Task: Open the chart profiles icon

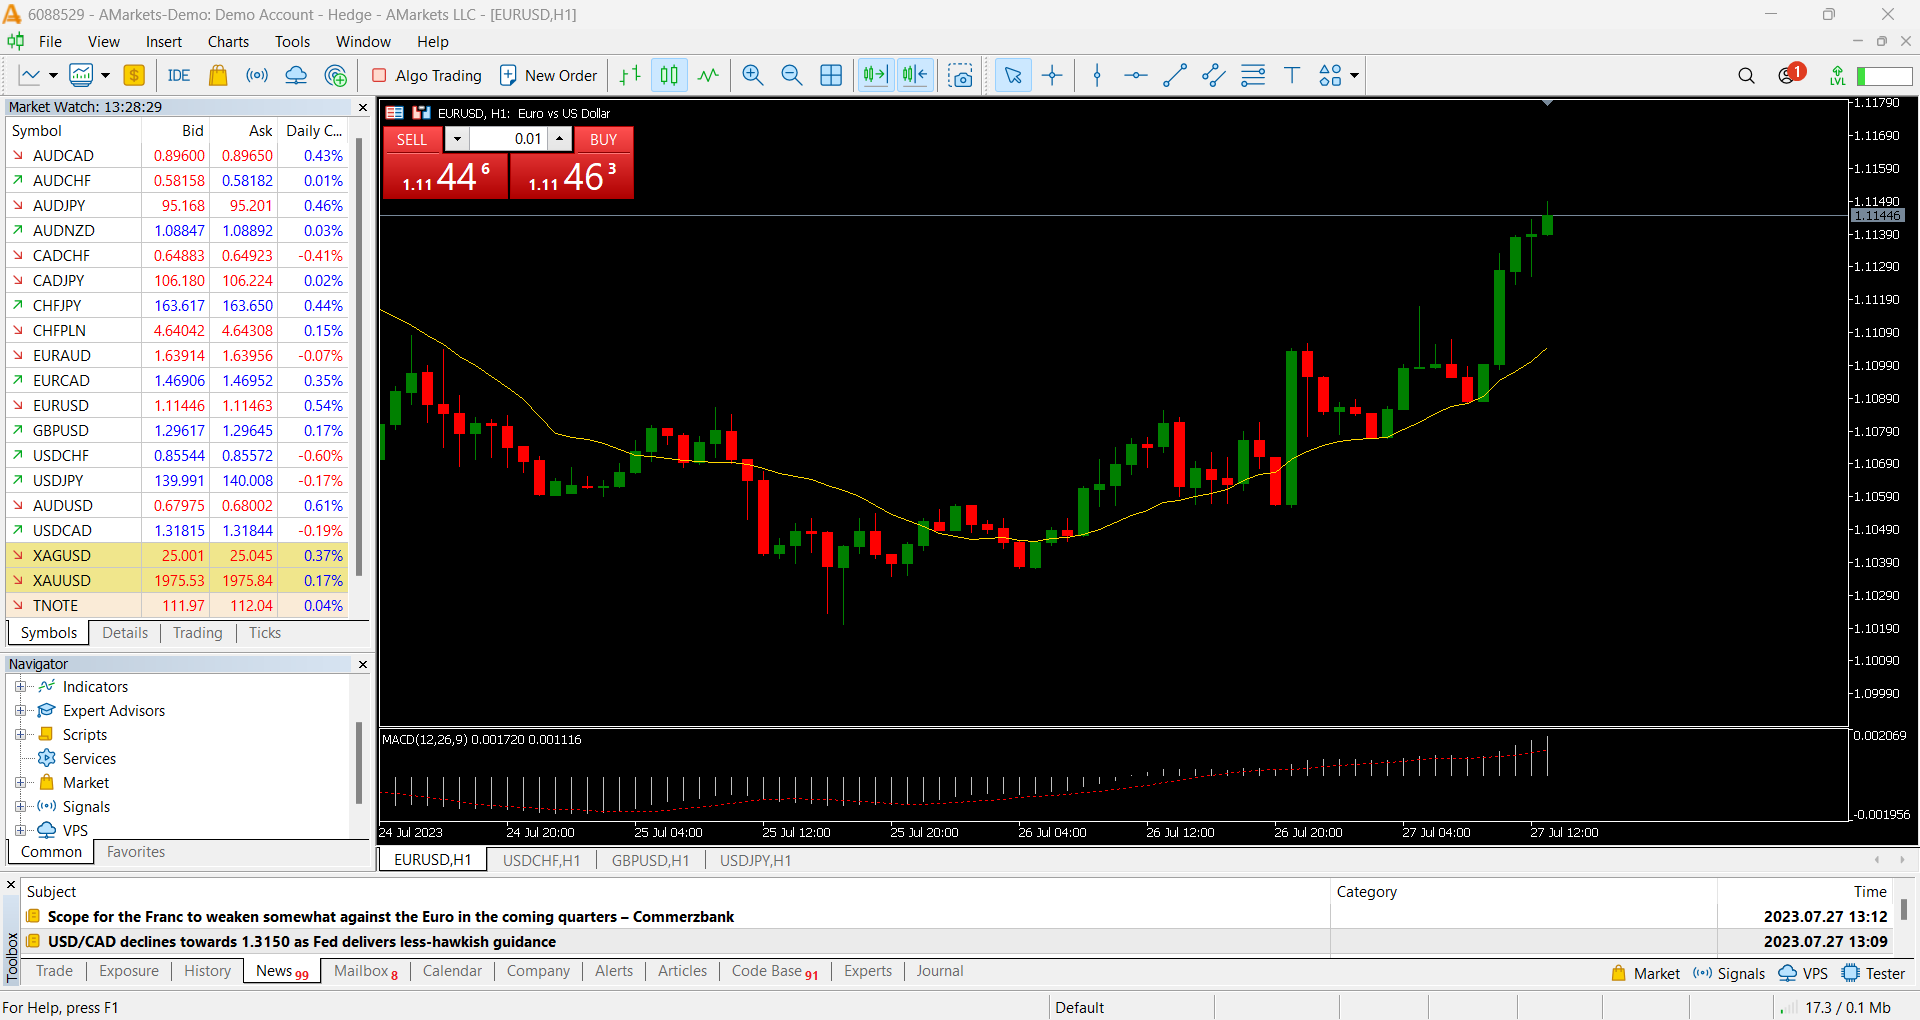Action: [82, 75]
